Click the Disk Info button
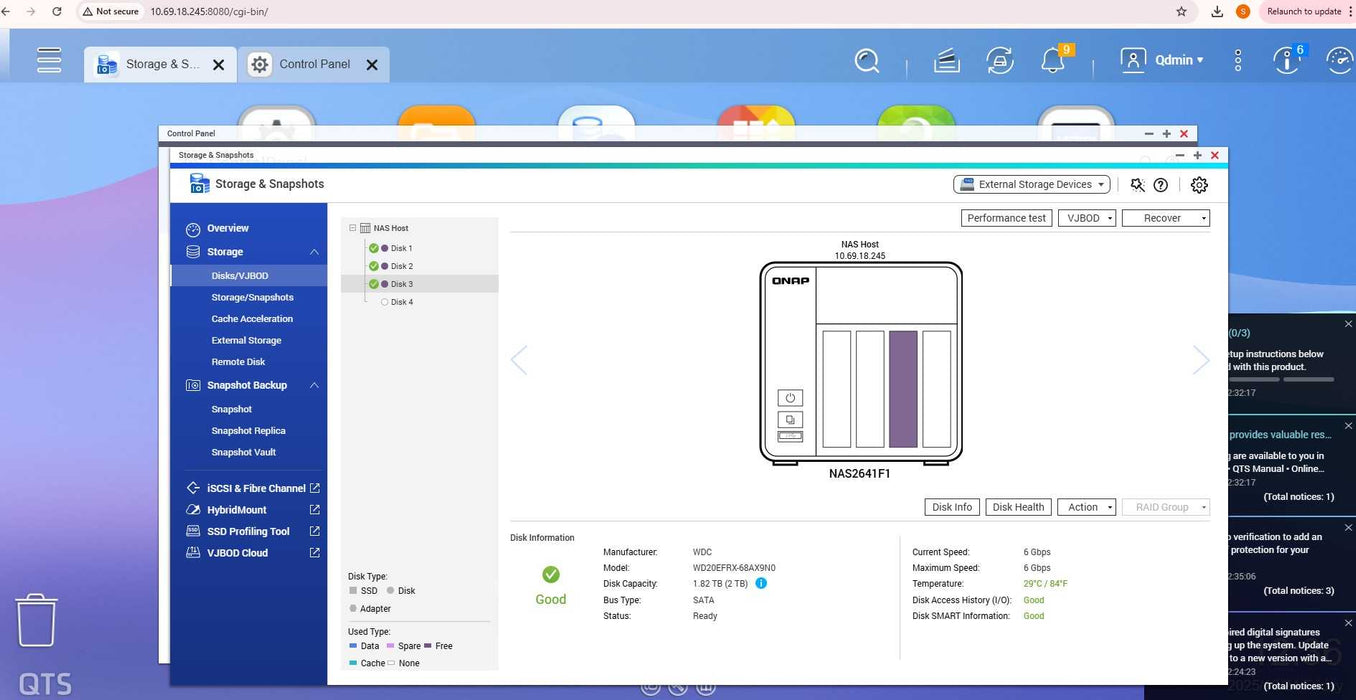Screen dimensions: 1356x700 point(952,507)
